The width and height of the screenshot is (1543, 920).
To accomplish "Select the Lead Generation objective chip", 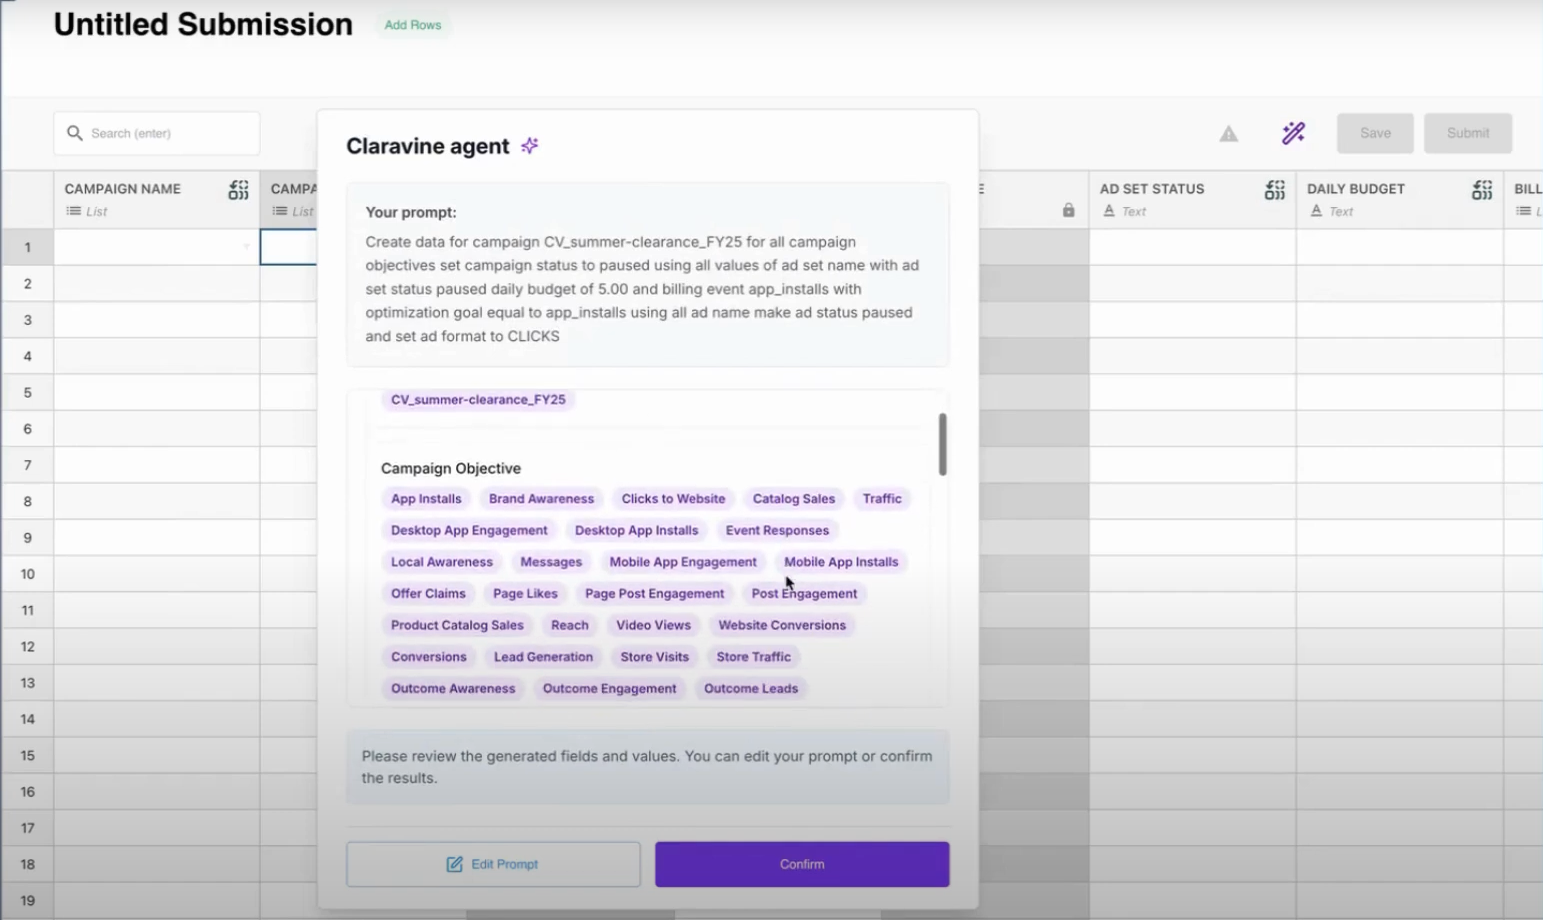I will (543, 657).
